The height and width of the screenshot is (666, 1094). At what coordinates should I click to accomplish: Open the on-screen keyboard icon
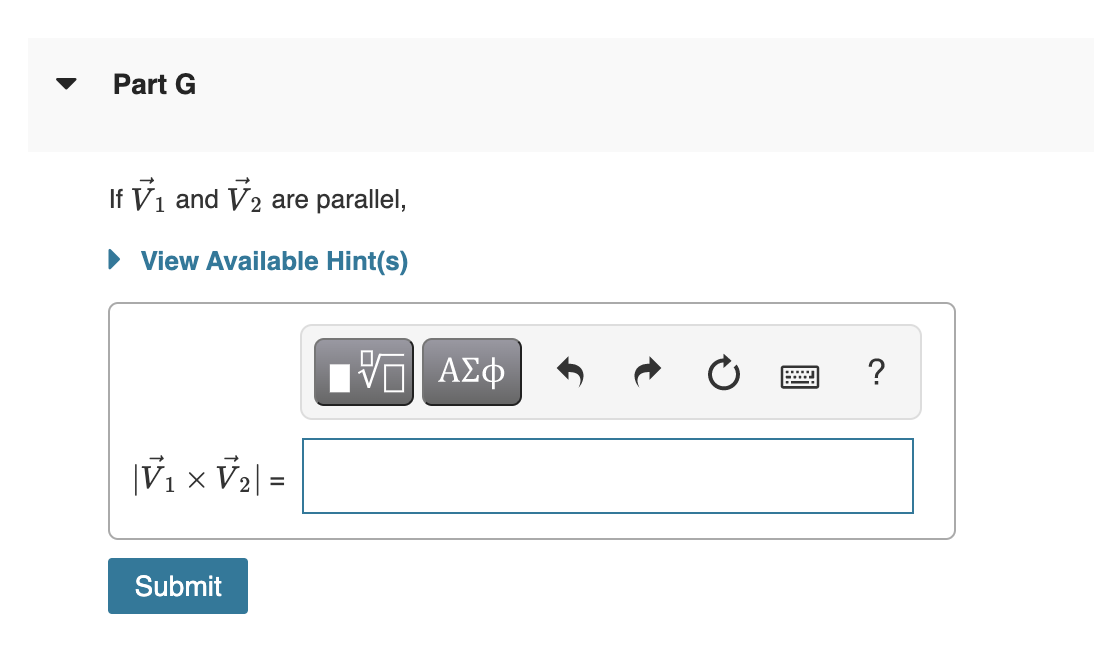click(x=800, y=376)
